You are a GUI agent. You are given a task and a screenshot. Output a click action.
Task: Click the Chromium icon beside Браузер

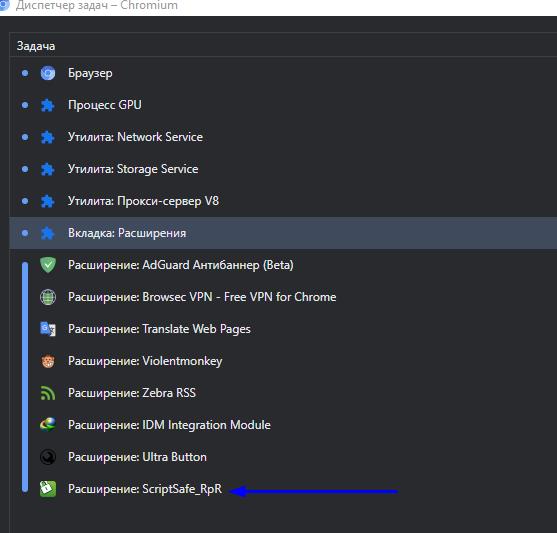tap(48, 73)
